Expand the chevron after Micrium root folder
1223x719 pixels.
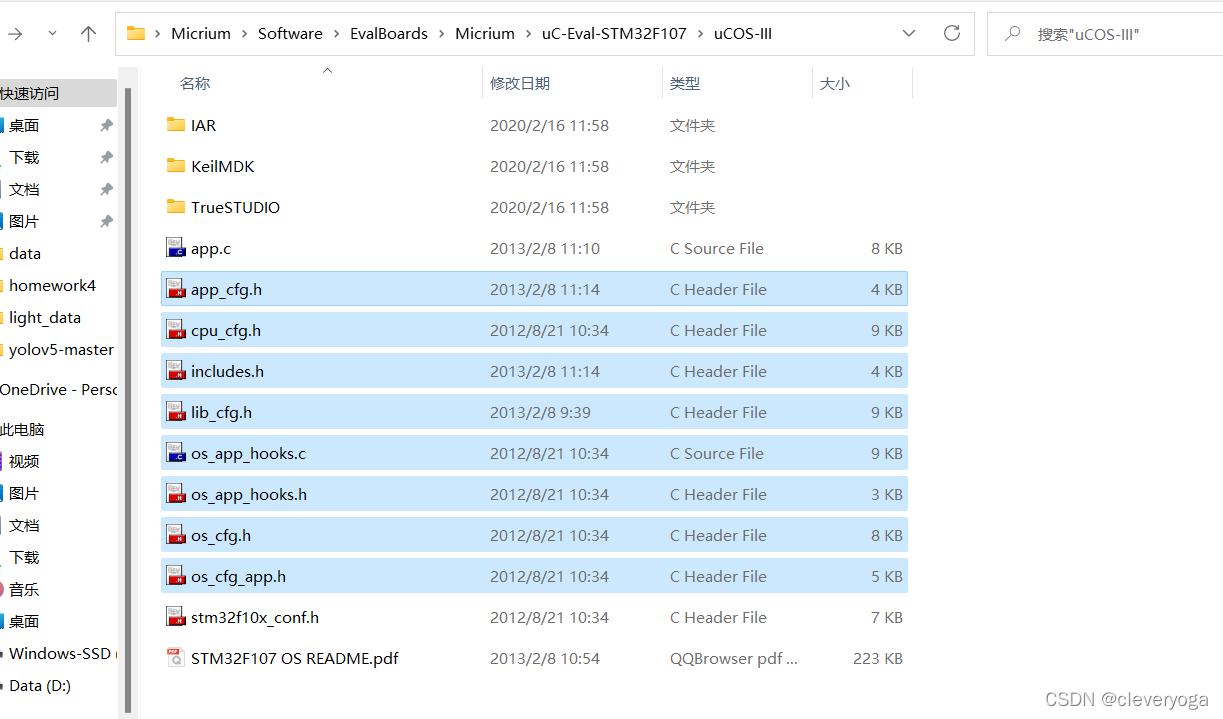(246, 33)
